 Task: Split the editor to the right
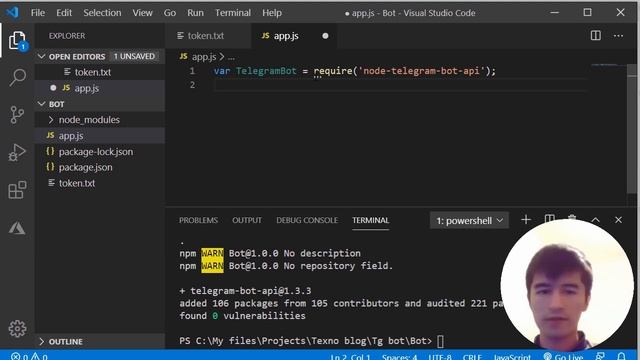(596, 36)
